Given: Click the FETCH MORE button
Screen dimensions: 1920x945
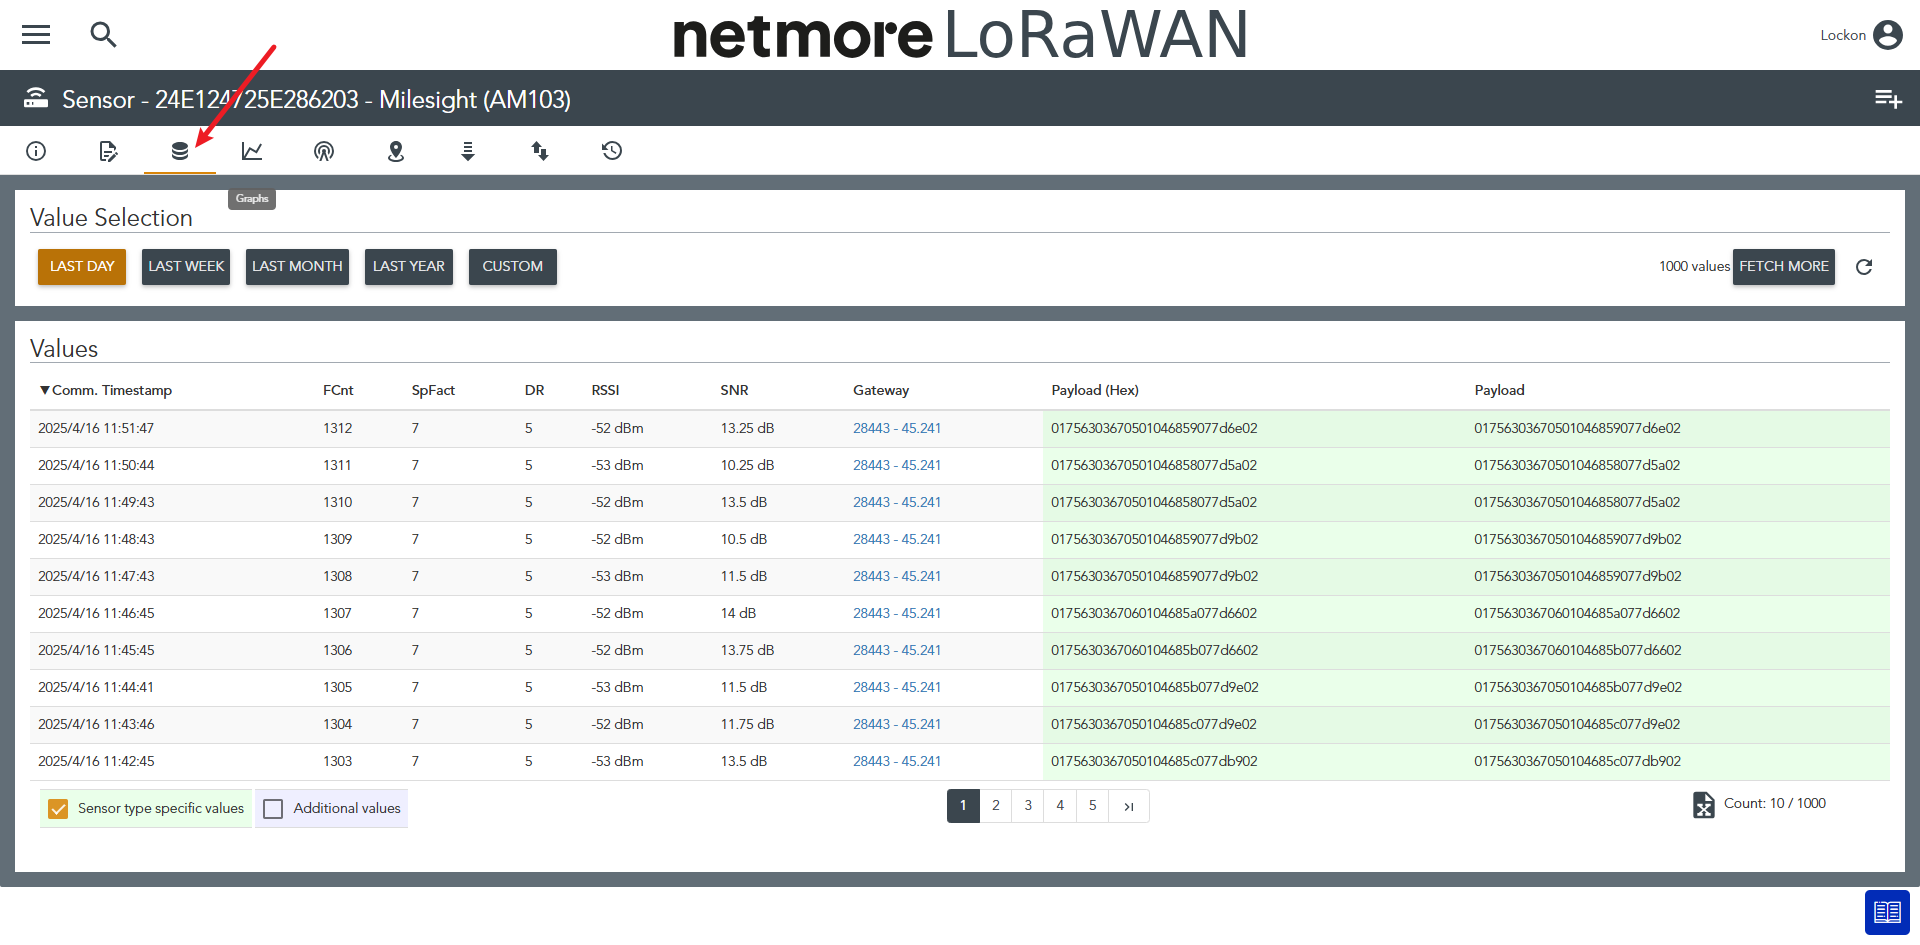Looking at the screenshot, I should point(1784,267).
